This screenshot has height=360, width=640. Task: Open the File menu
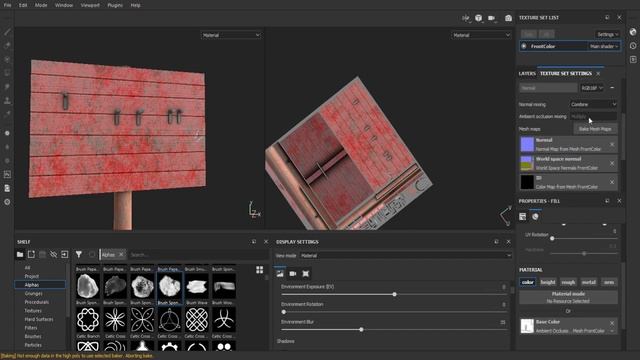click(7, 5)
